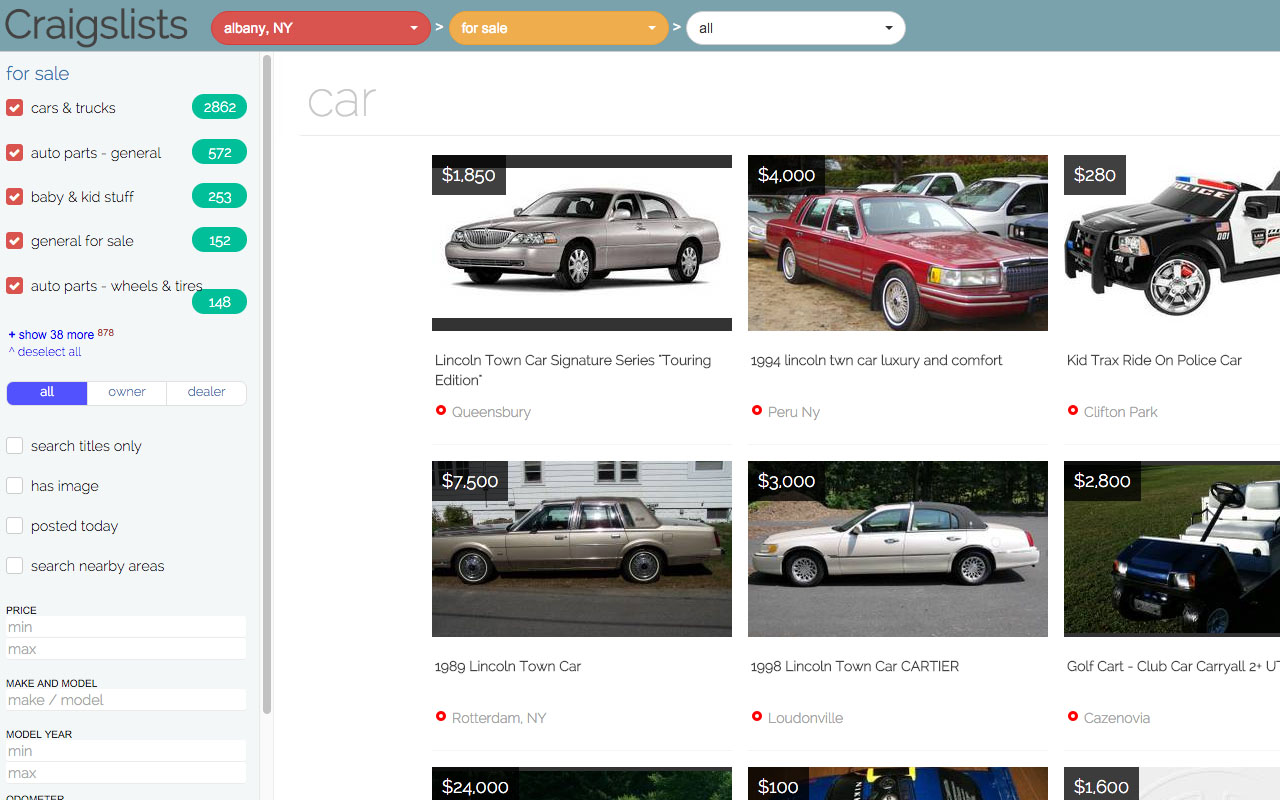The image size is (1280, 800).
Task: Click the Queensbury location text
Action: click(x=491, y=412)
